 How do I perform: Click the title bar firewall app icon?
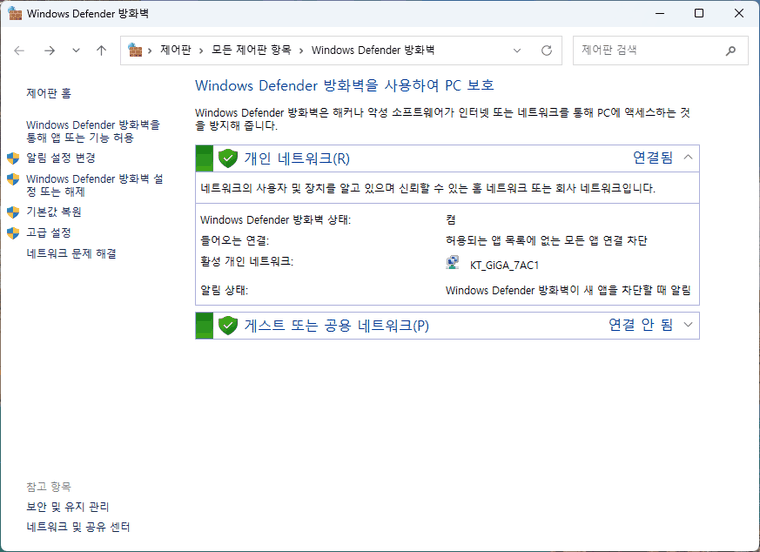[15, 14]
